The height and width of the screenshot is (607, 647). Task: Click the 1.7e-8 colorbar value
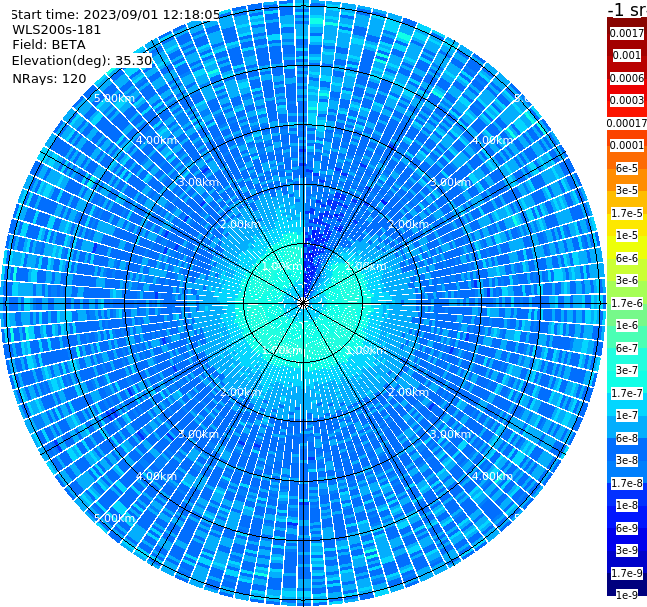[x=627, y=483]
